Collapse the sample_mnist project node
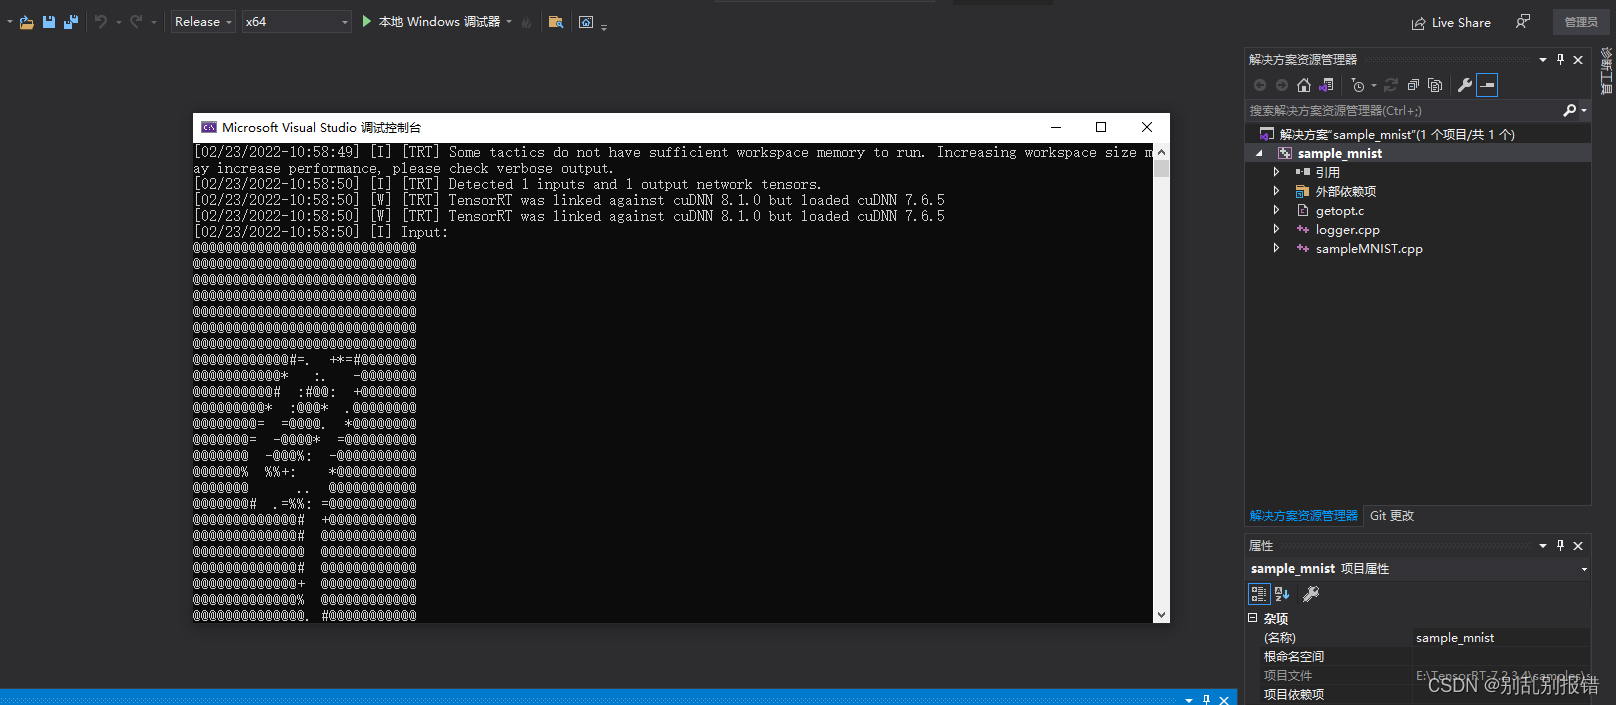Screen dimensions: 1616x705 1260,154
